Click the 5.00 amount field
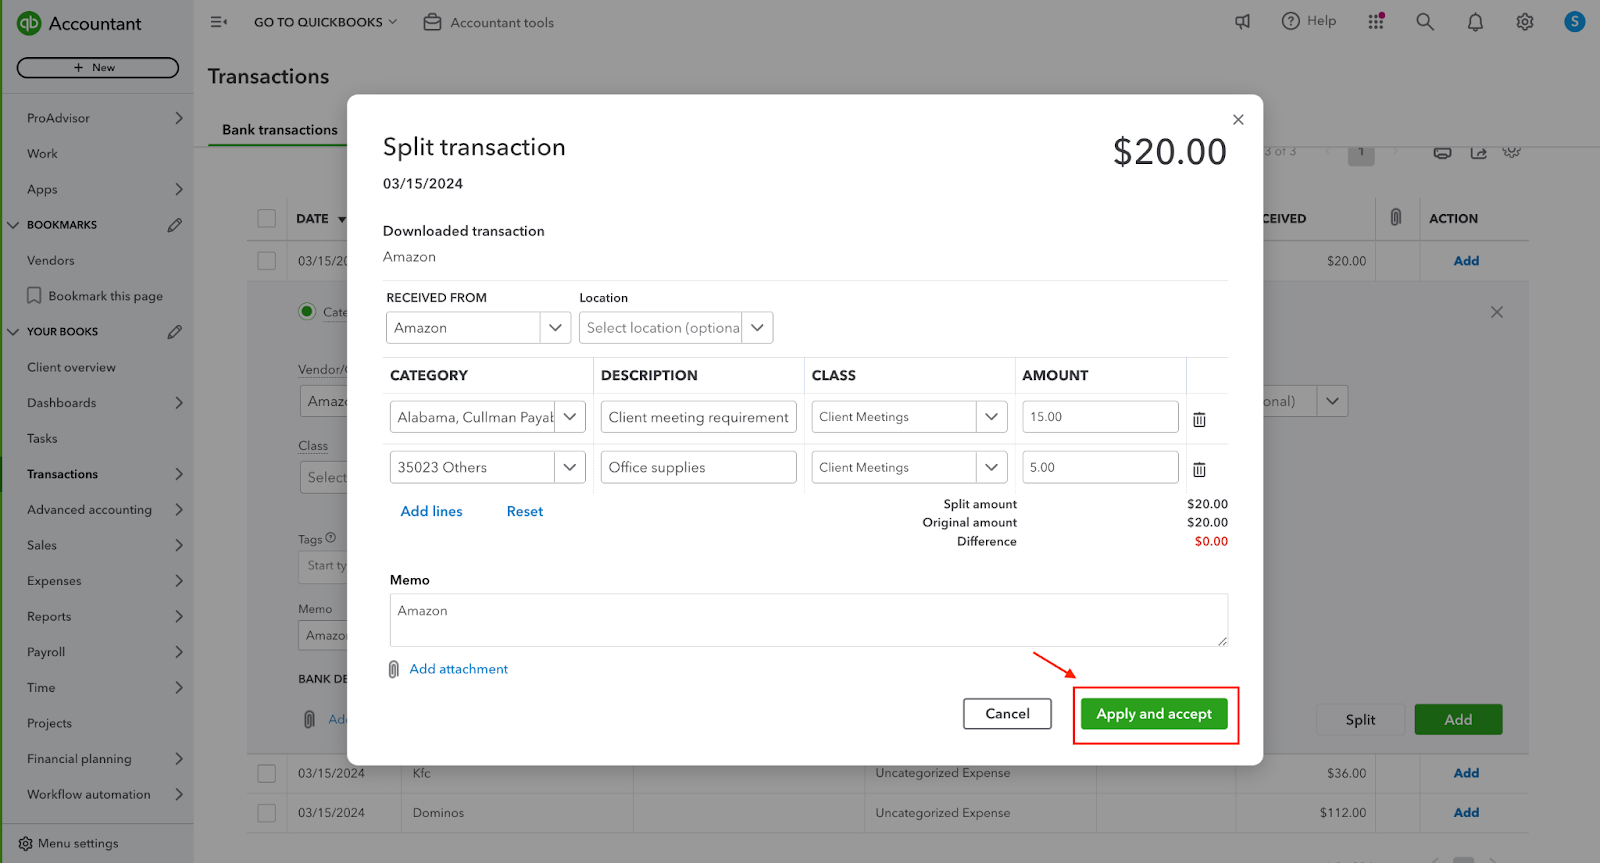1600x863 pixels. 1100,467
